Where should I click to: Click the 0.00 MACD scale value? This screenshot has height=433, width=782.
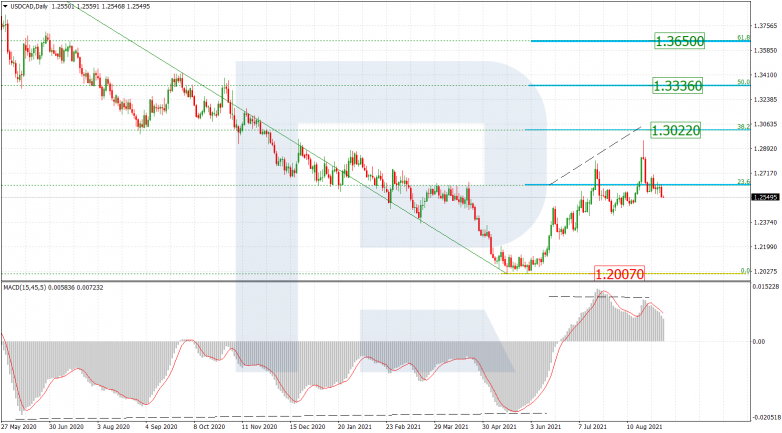[x=759, y=342]
